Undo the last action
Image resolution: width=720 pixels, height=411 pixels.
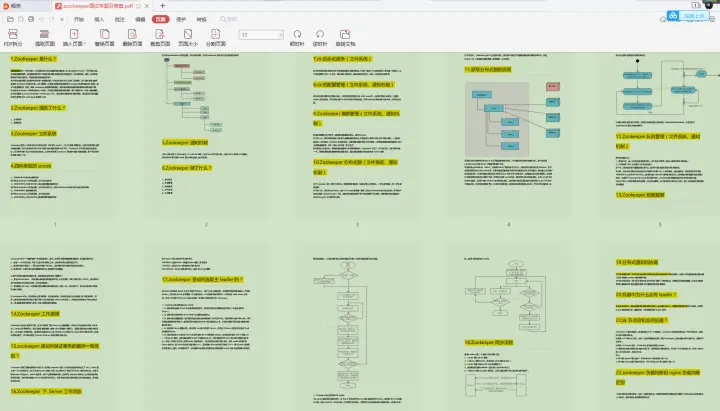(x=41, y=19)
